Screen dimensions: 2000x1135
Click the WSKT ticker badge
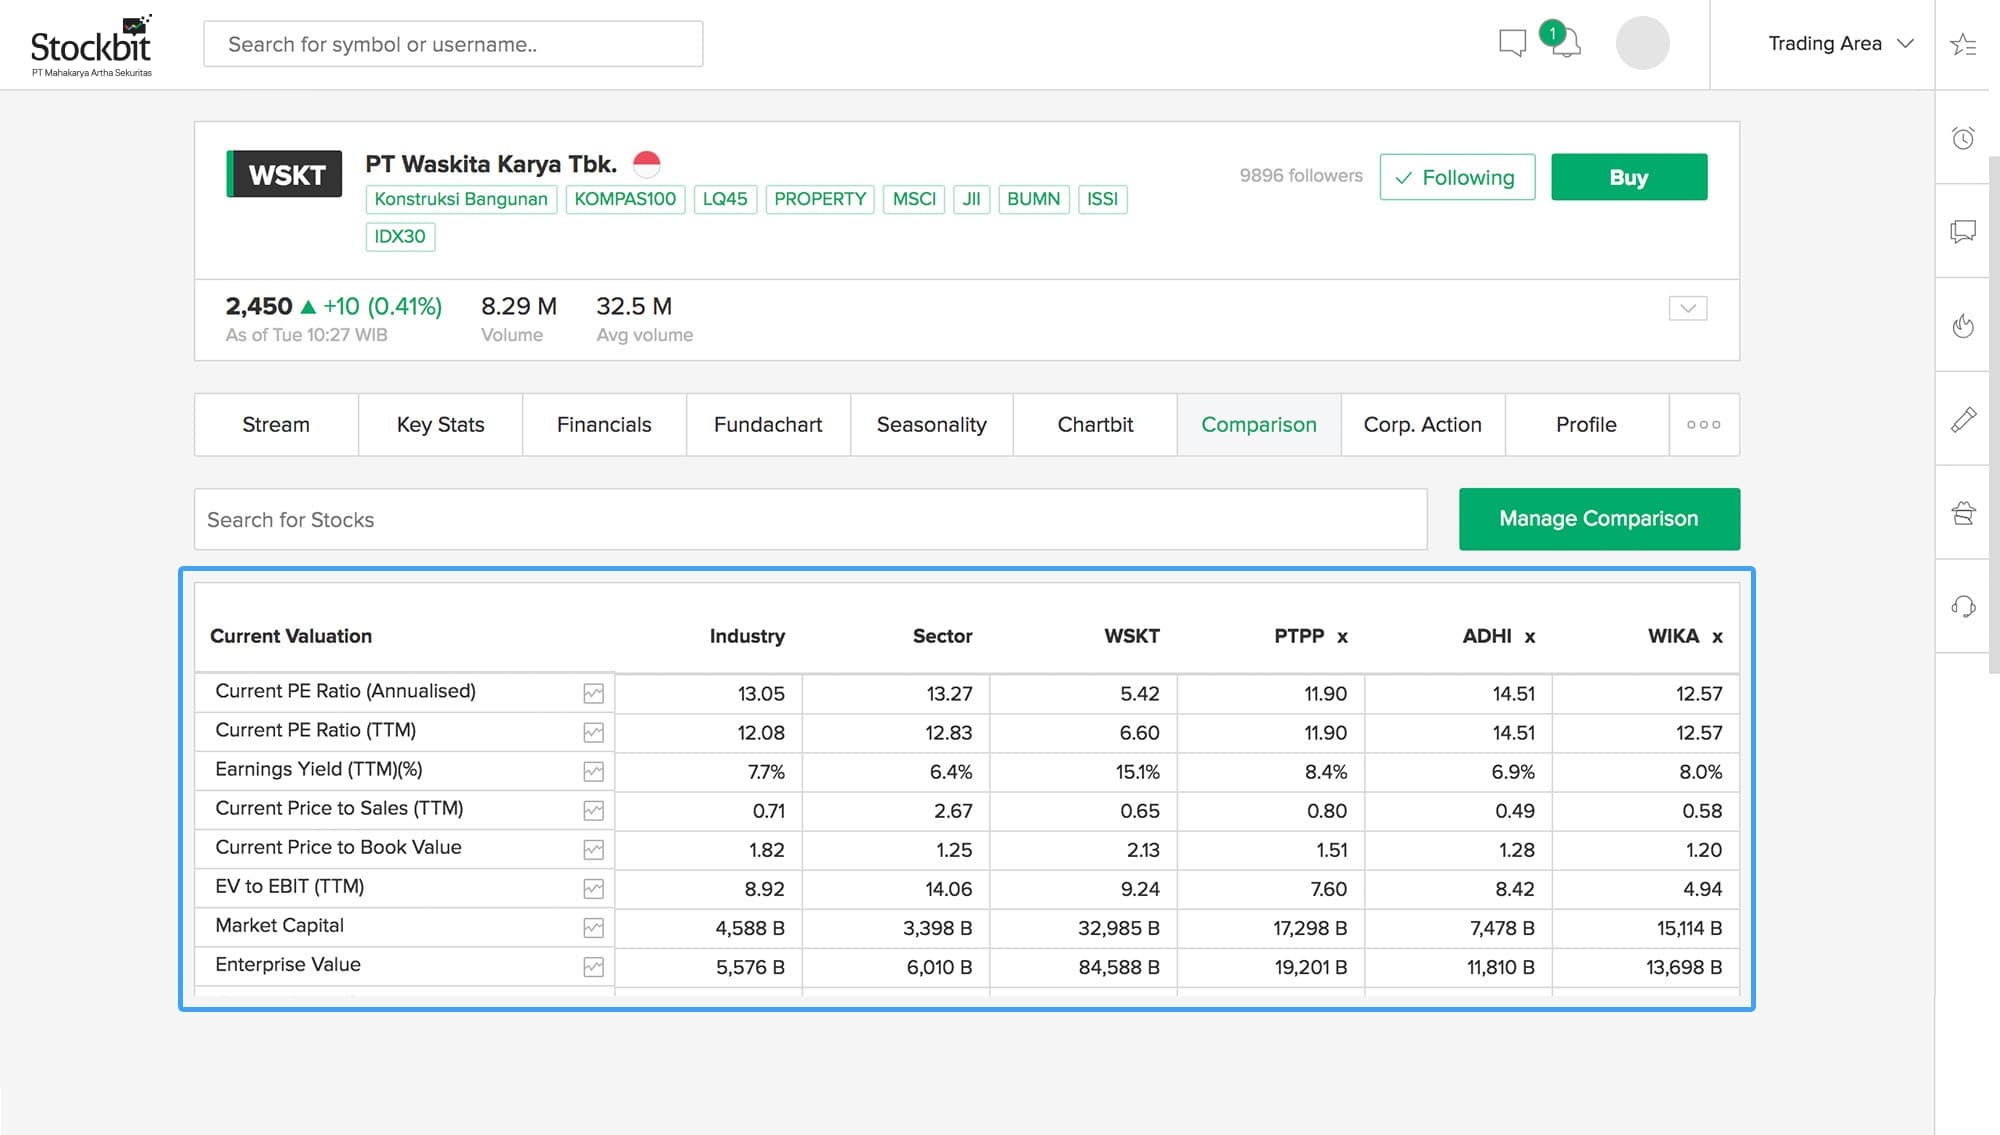tap(284, 174)
